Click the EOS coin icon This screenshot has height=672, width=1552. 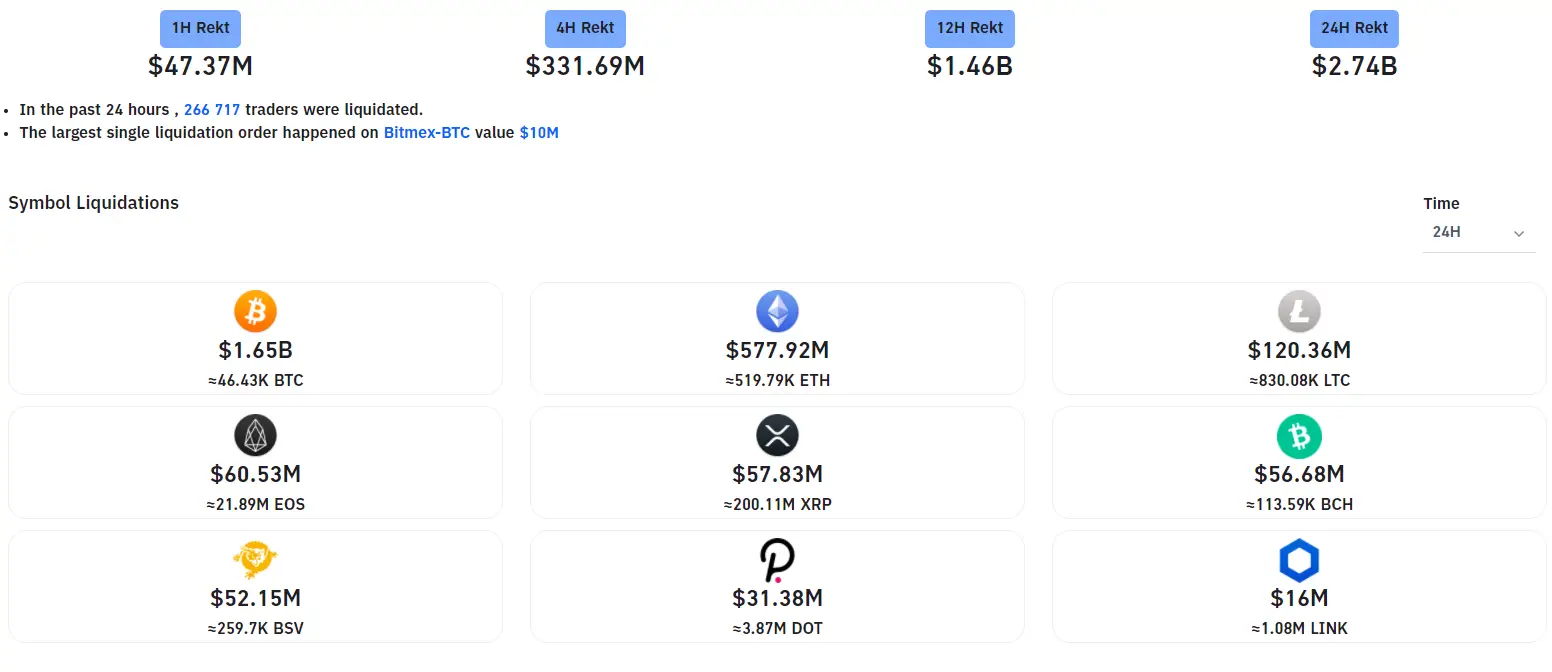coord(255,436)
